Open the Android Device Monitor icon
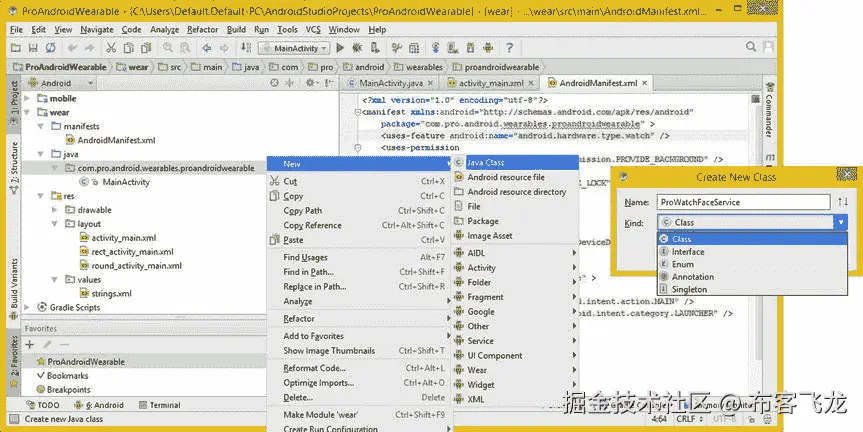 pos(488,48)
